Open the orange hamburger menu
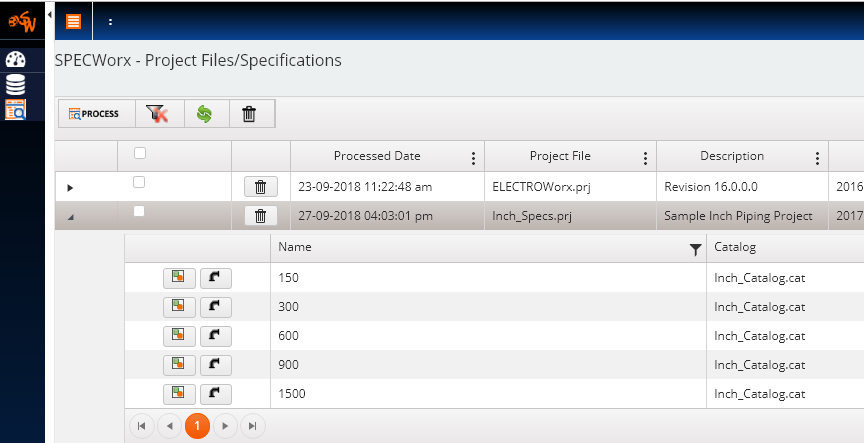864x443 pixels. (73, 21)
